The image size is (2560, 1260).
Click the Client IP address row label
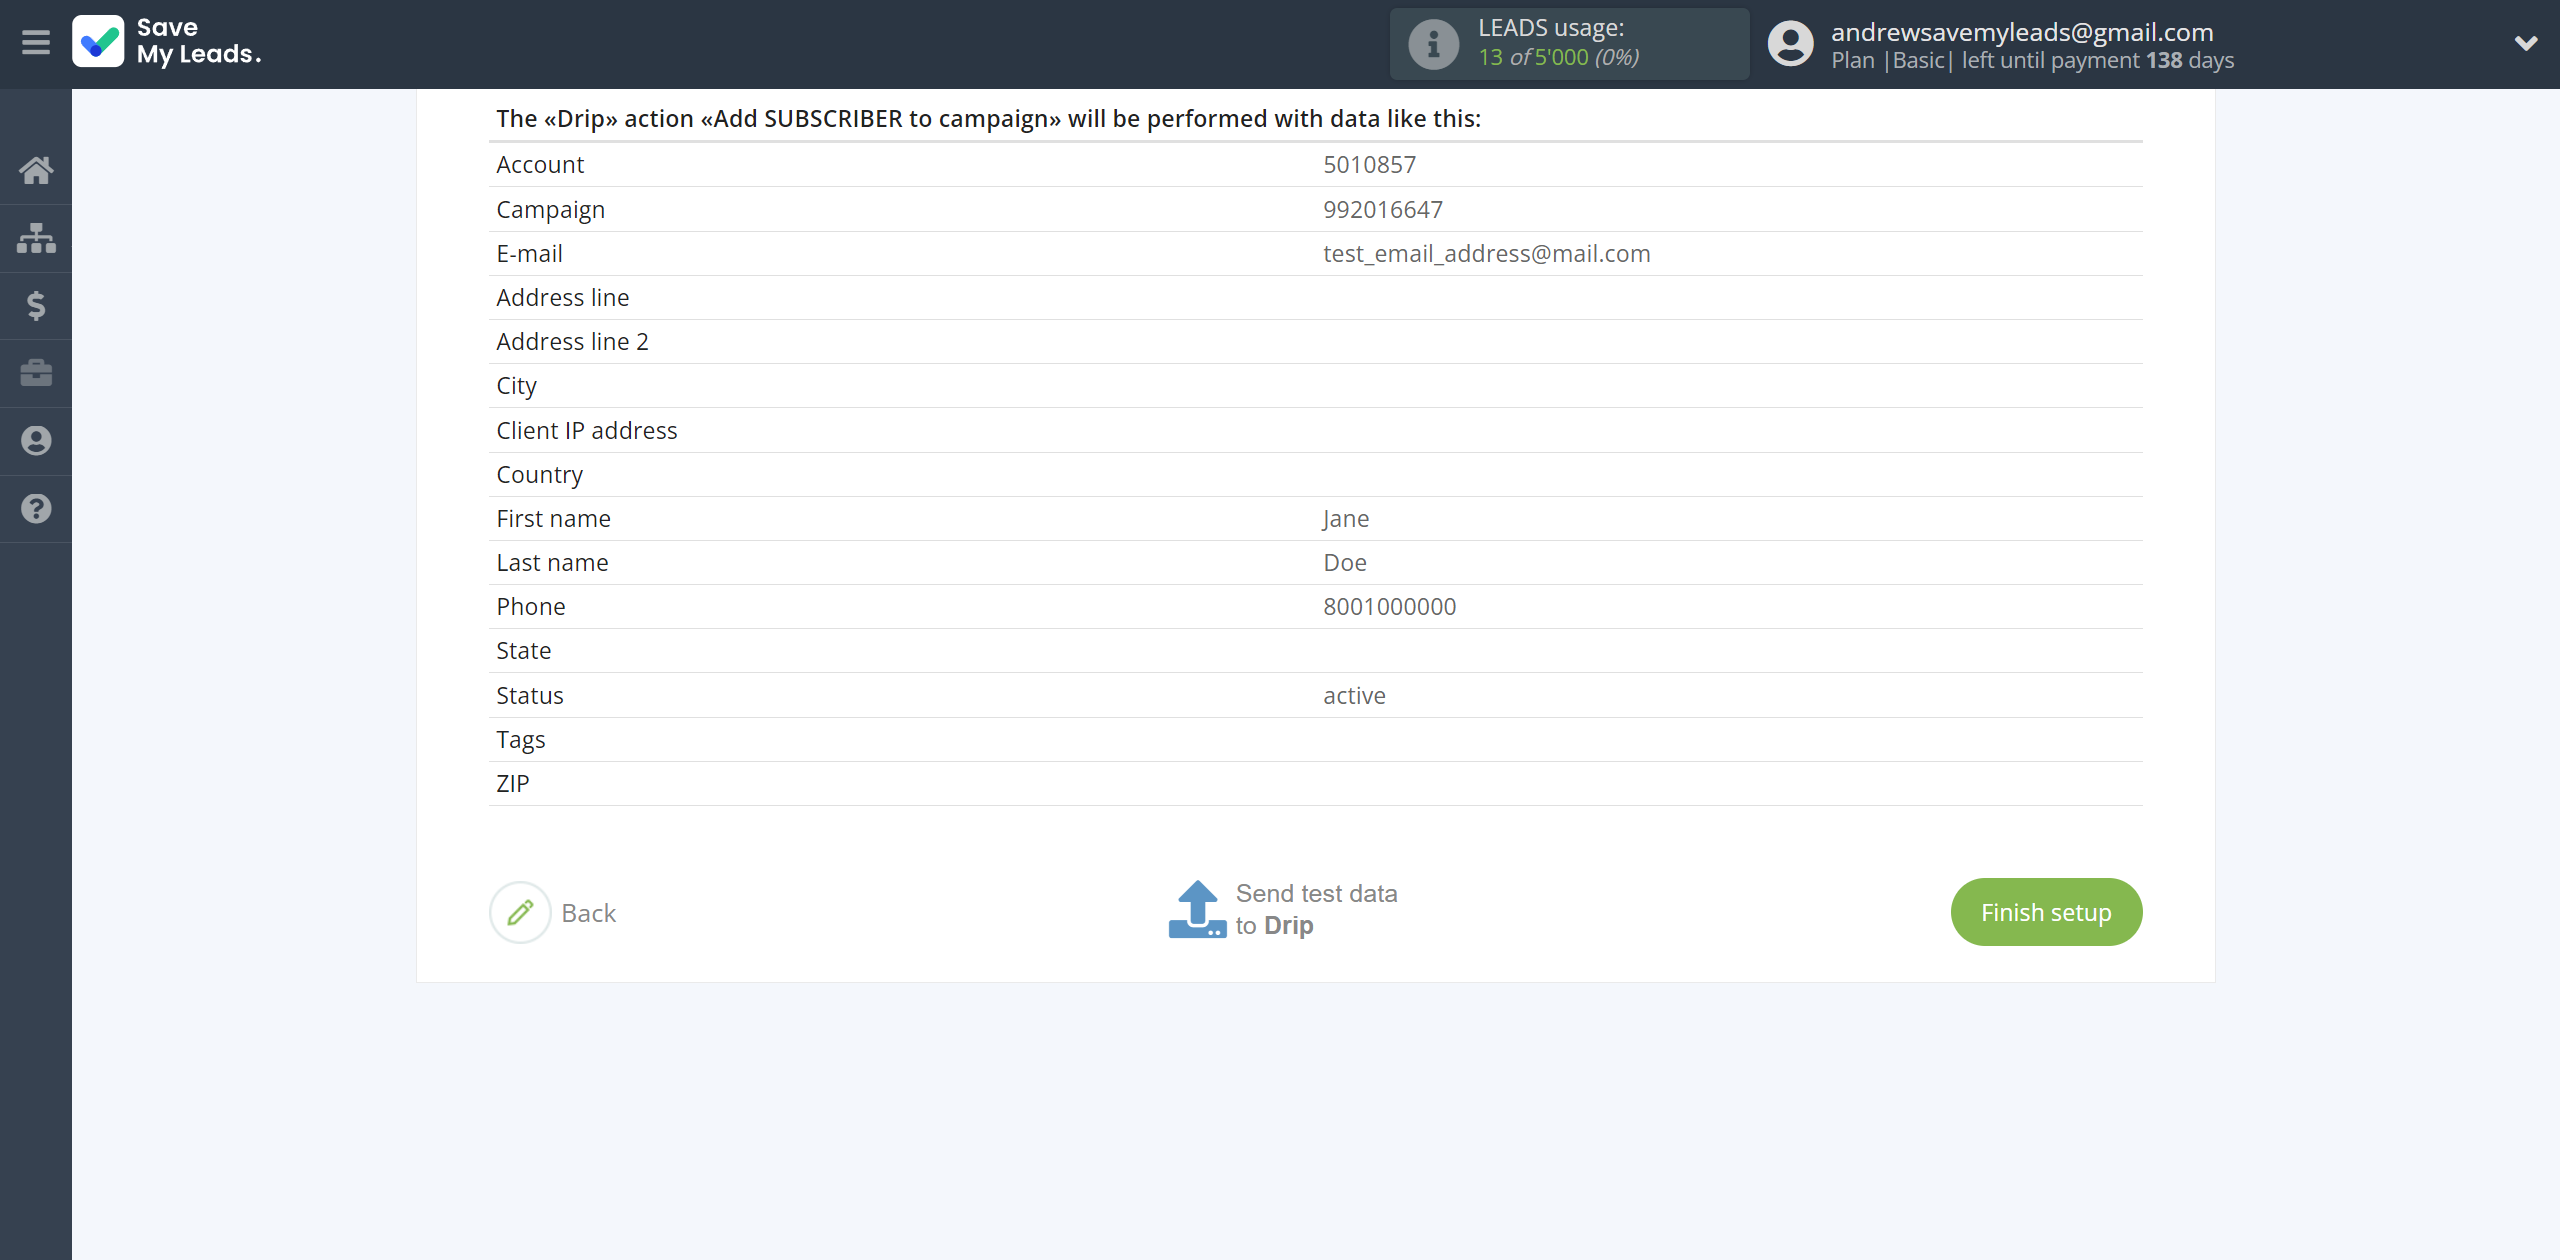587,431
